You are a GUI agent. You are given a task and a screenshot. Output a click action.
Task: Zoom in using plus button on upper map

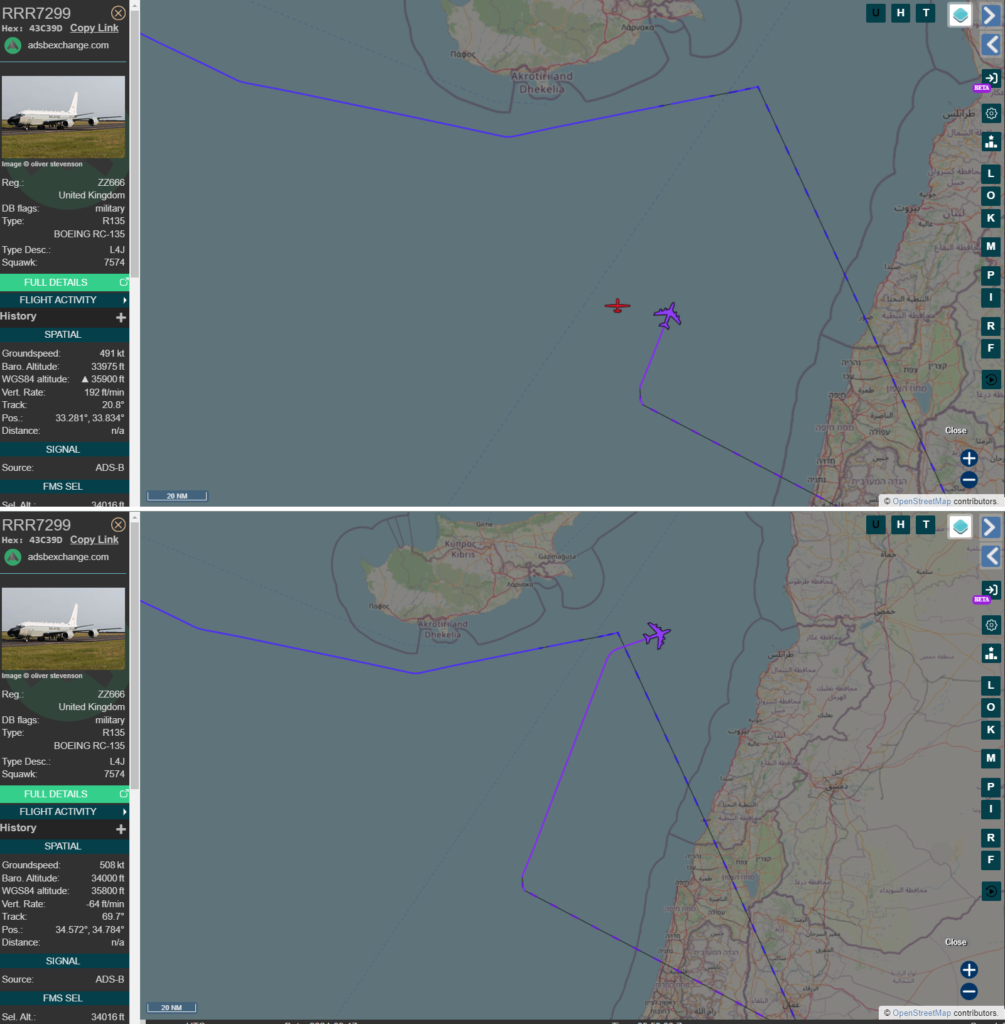point(969,458)
